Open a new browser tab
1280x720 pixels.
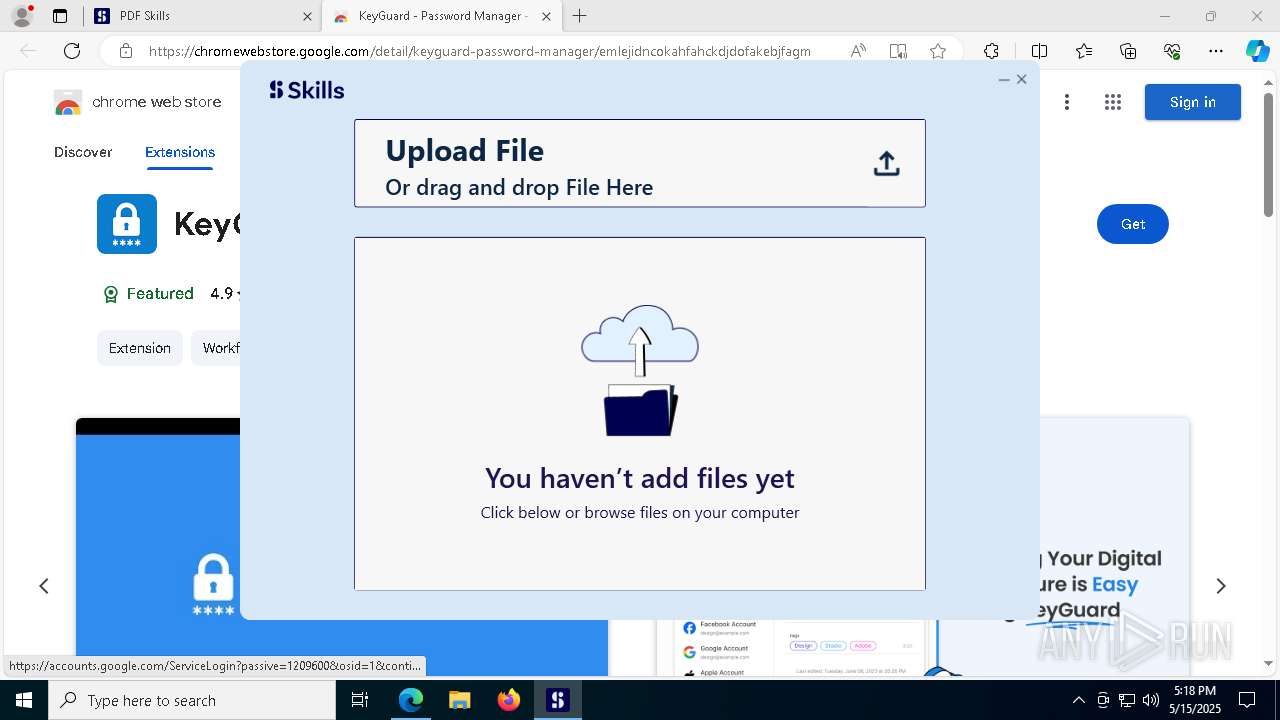click(x=580, y=16)
